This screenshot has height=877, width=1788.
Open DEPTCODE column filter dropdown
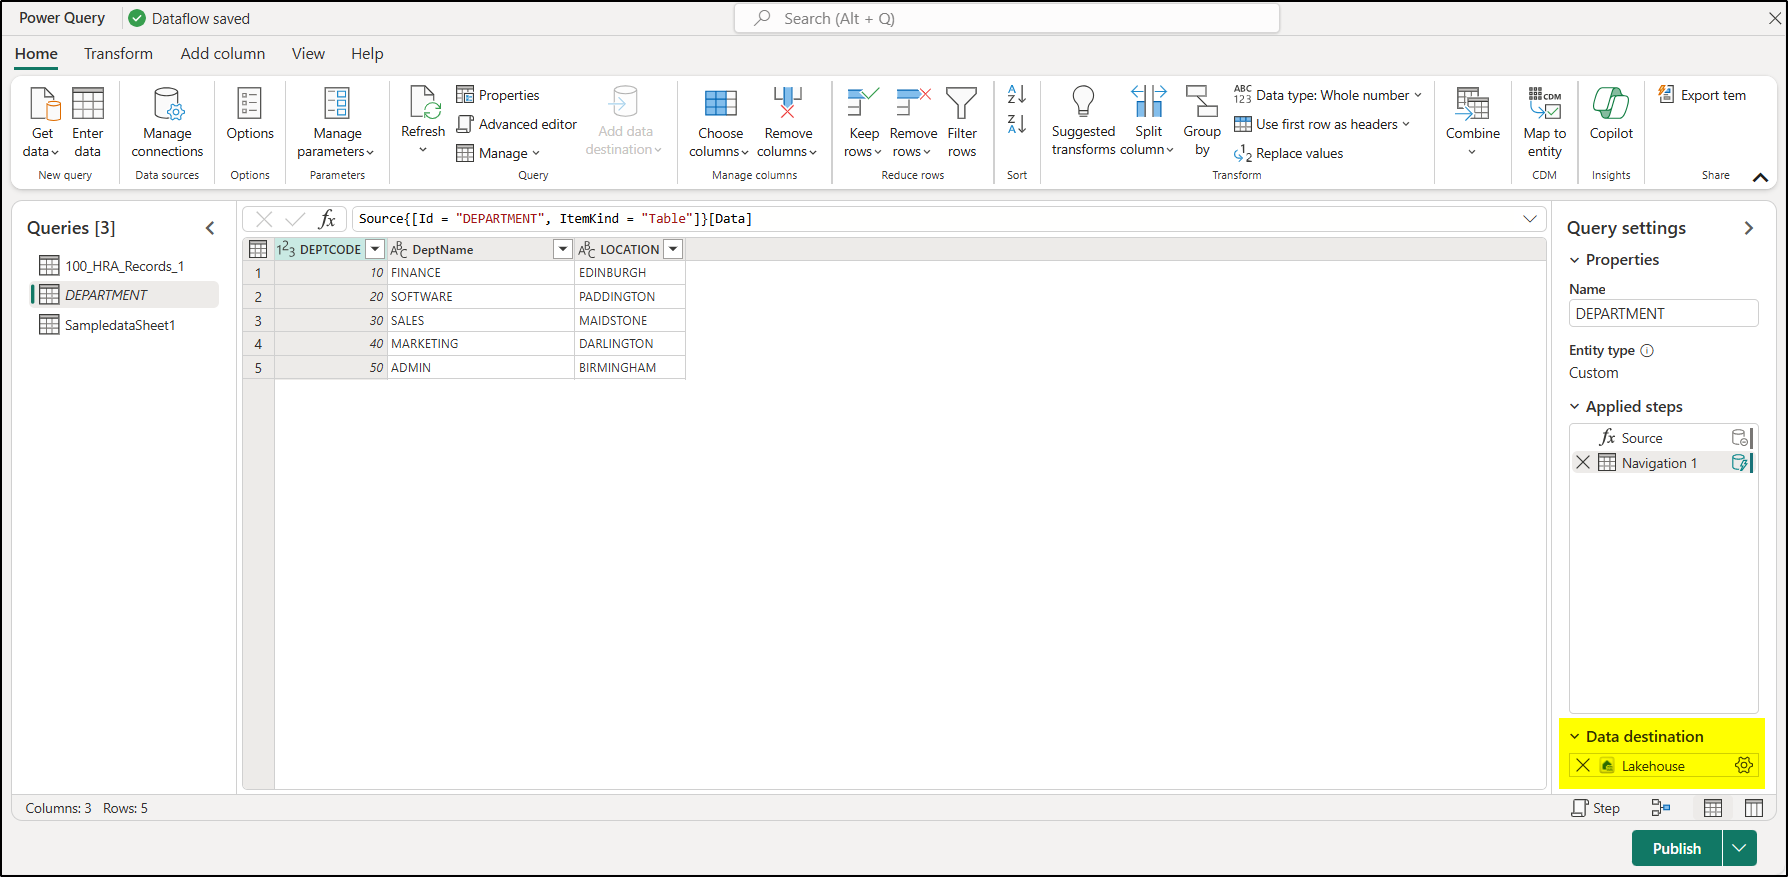[x=375, y=249]
